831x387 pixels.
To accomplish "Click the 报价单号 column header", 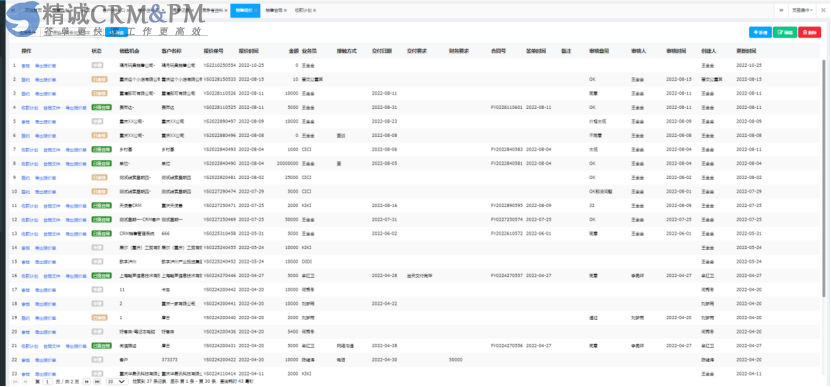I will point(214,51).
